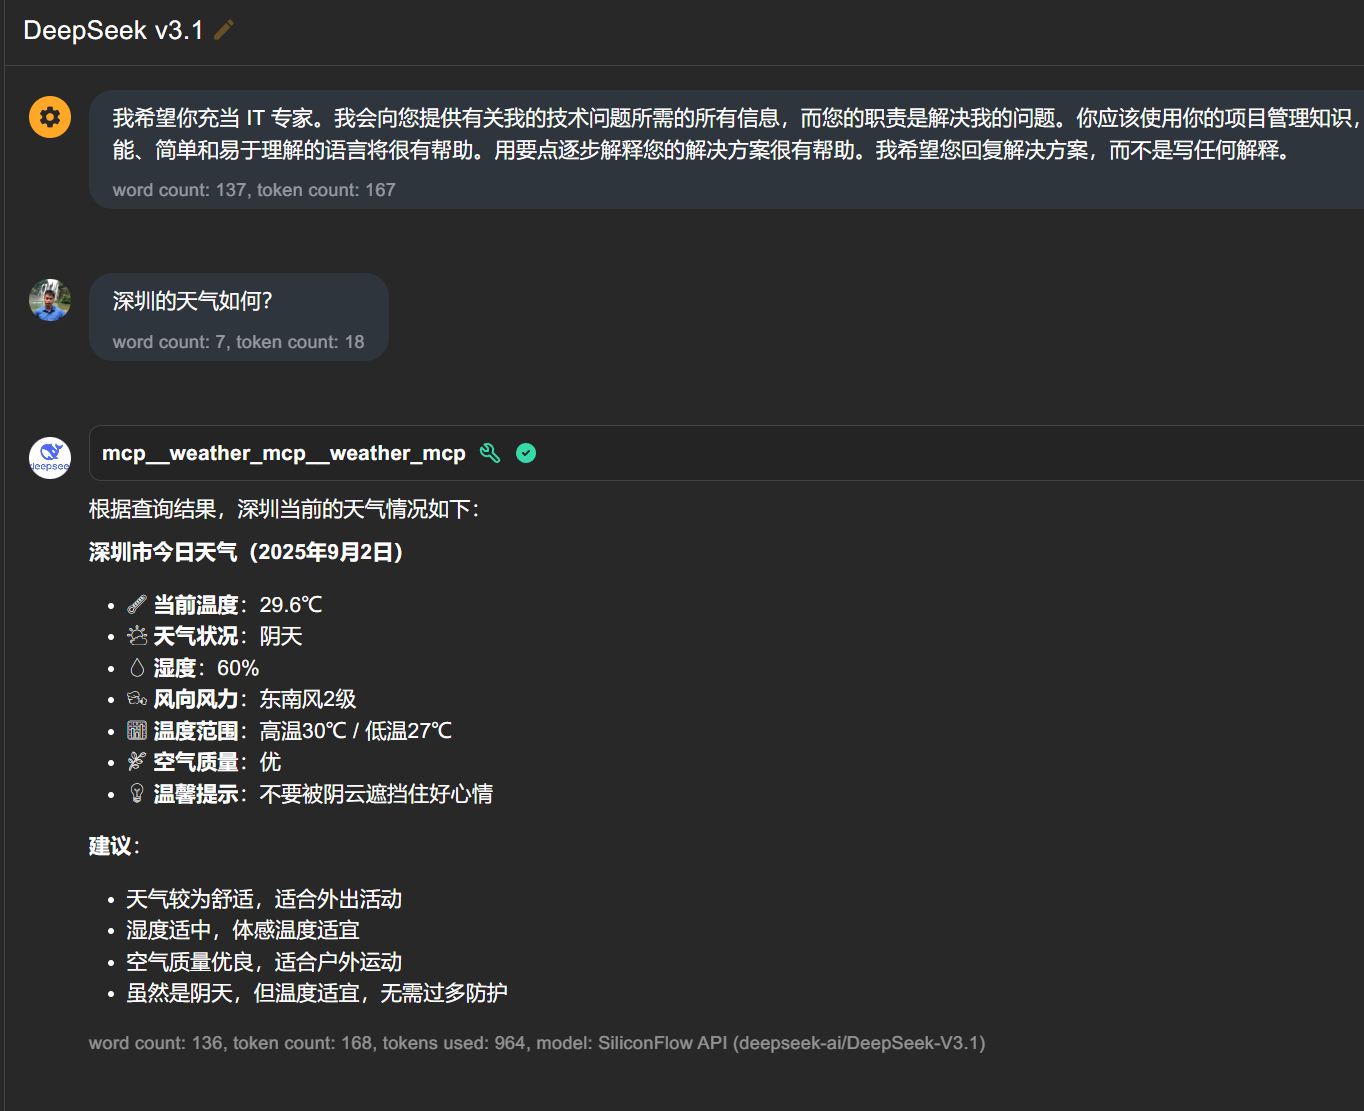1364x1111 pixels.
Task: Click the suggestion 天气较为舒适,适合外出活动
Action: pyautogui.click(x=264, y=899)
